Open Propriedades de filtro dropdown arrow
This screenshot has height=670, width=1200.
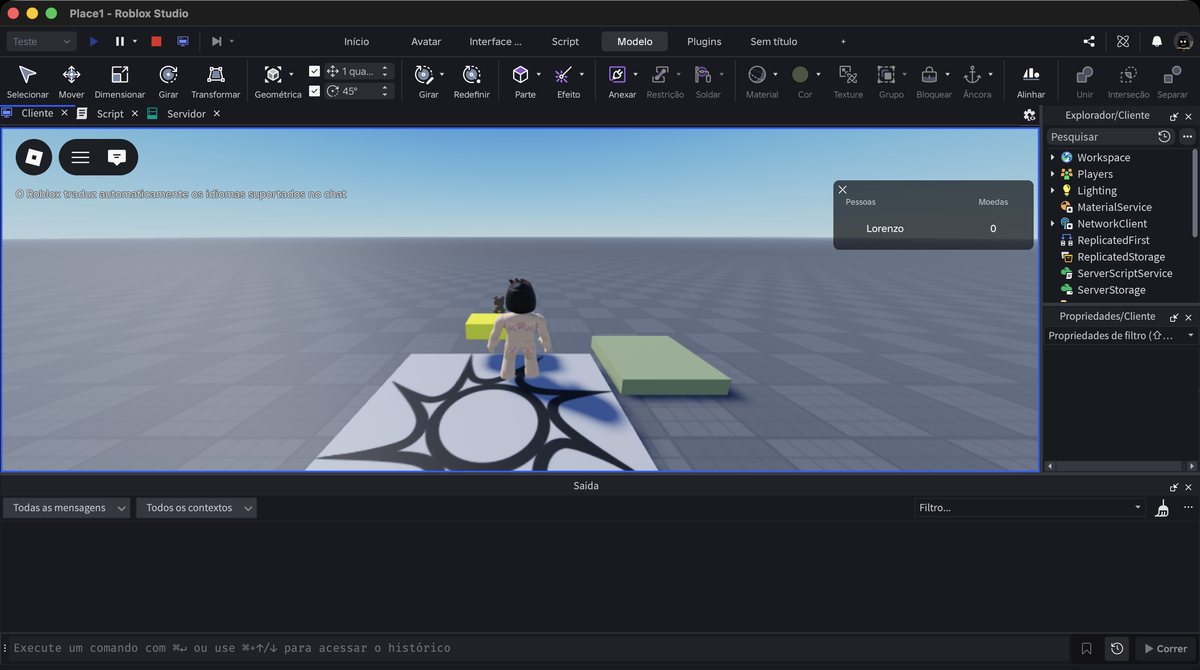pos(1190,336)
